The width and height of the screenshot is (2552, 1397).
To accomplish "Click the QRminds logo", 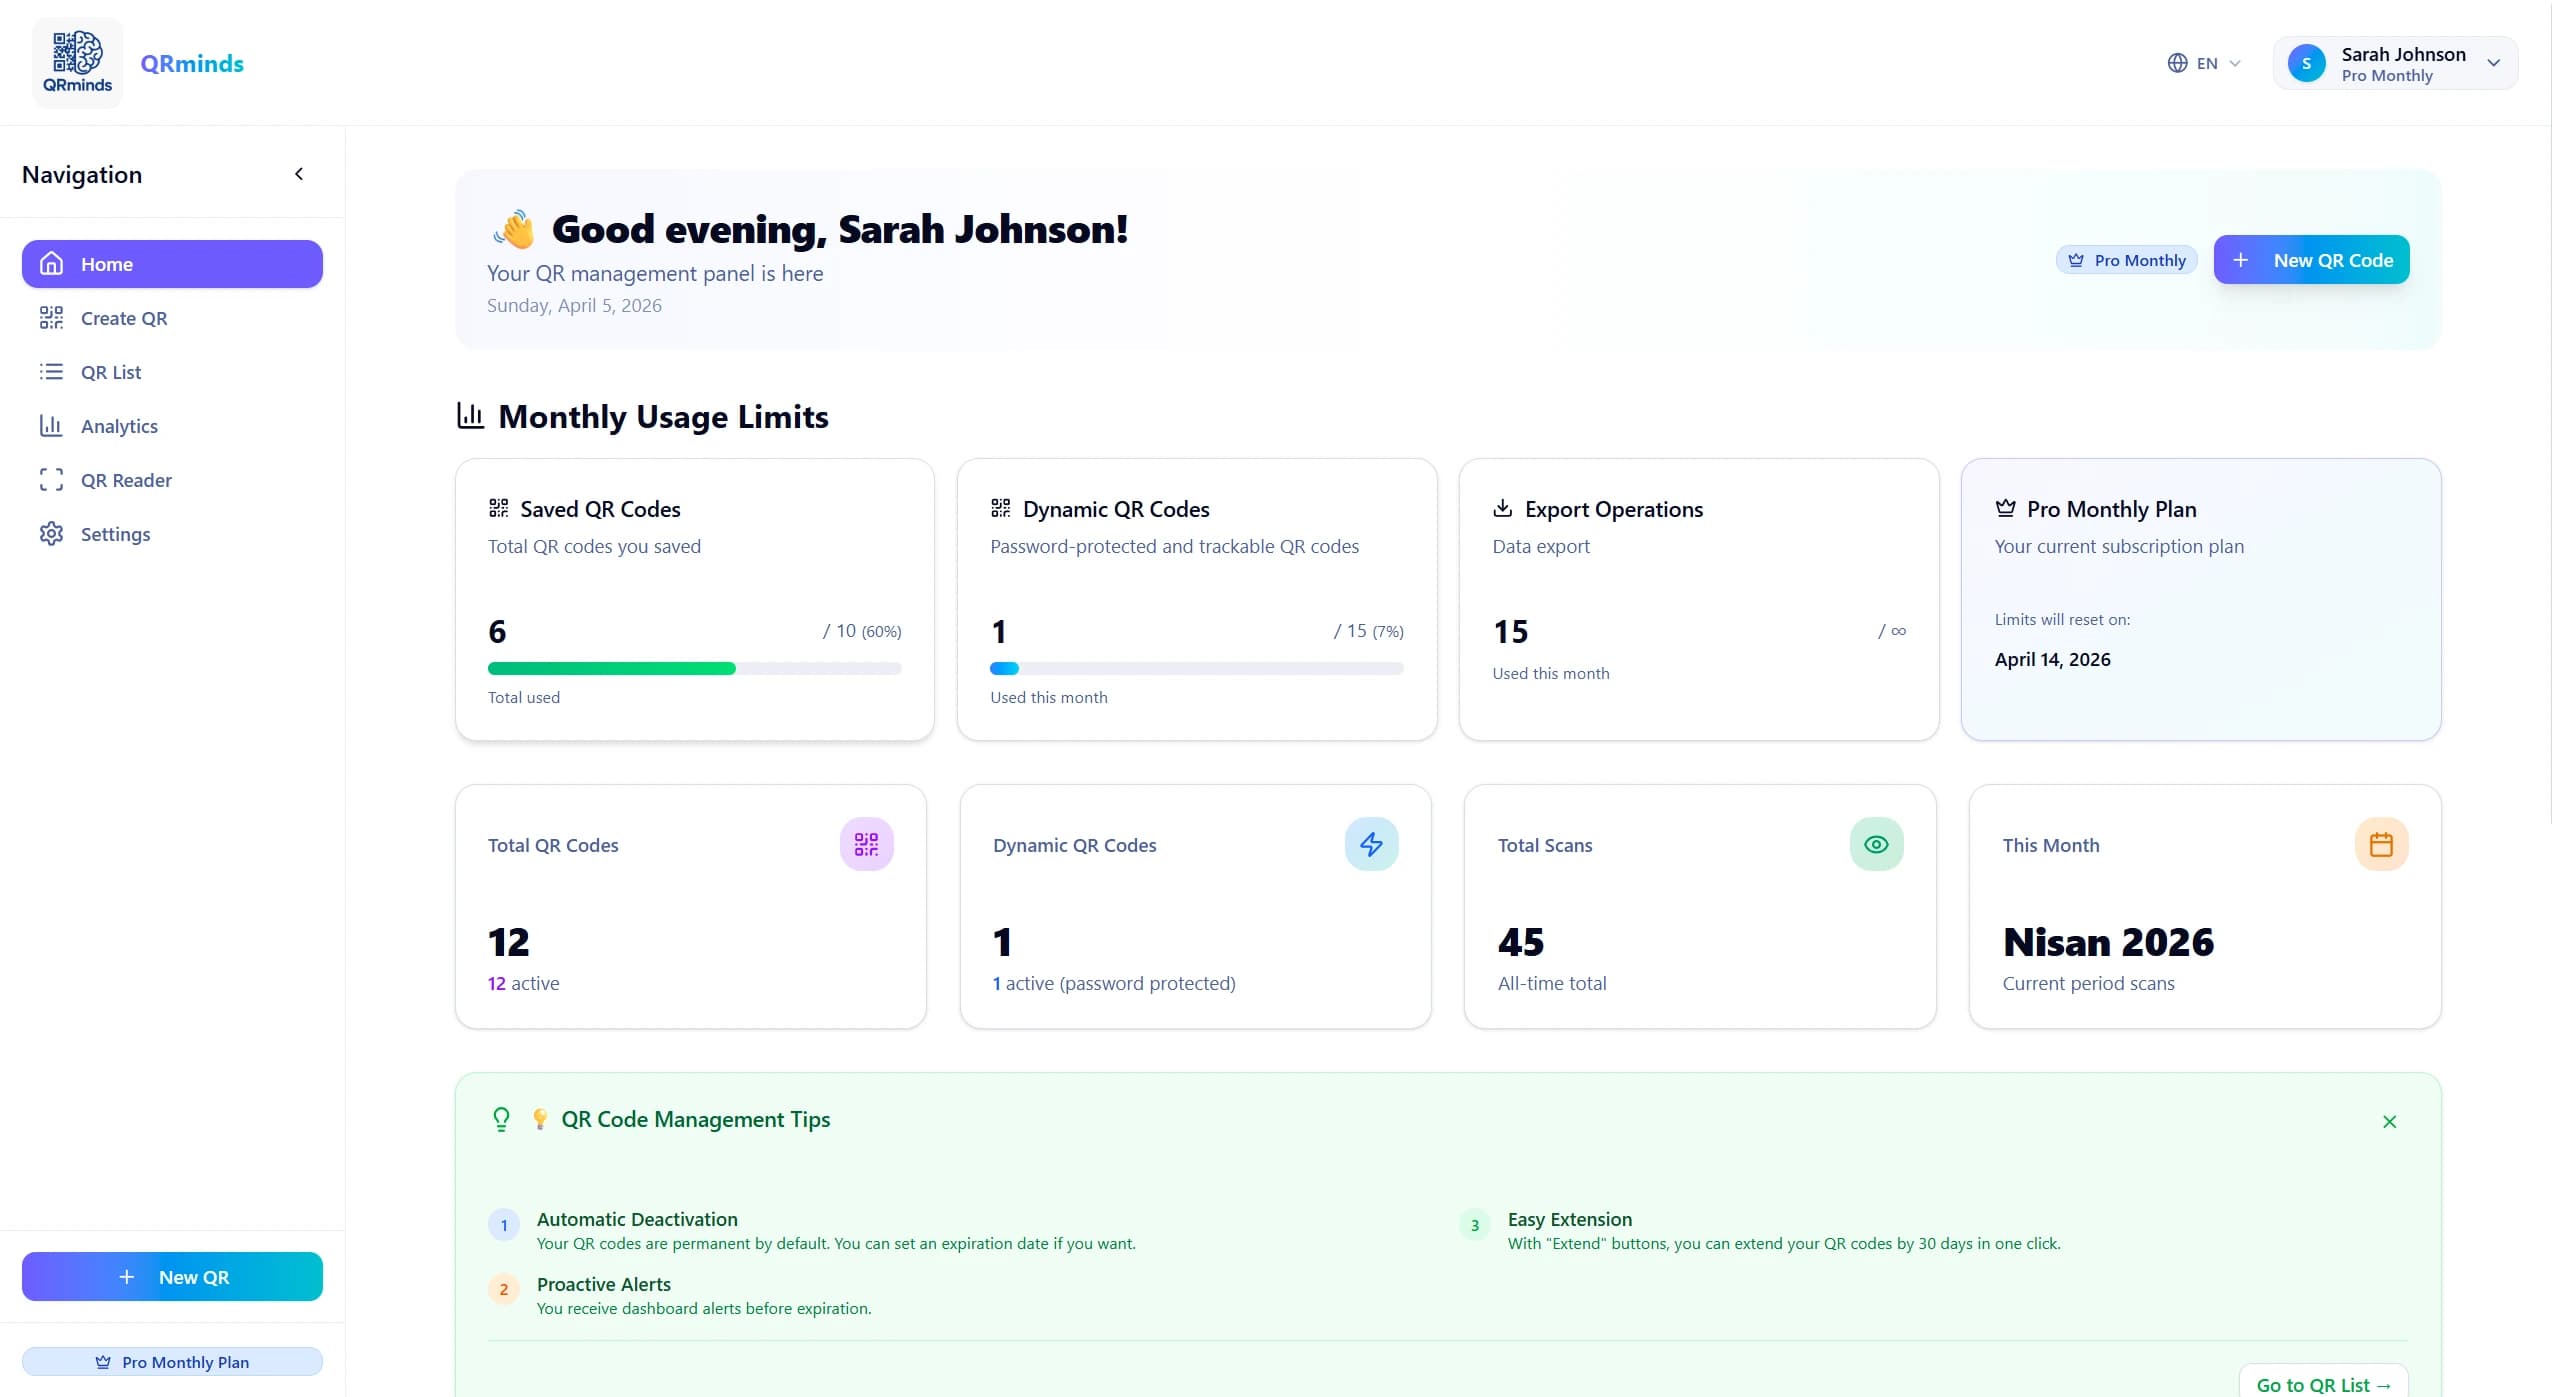I will [x=77, y=61].
